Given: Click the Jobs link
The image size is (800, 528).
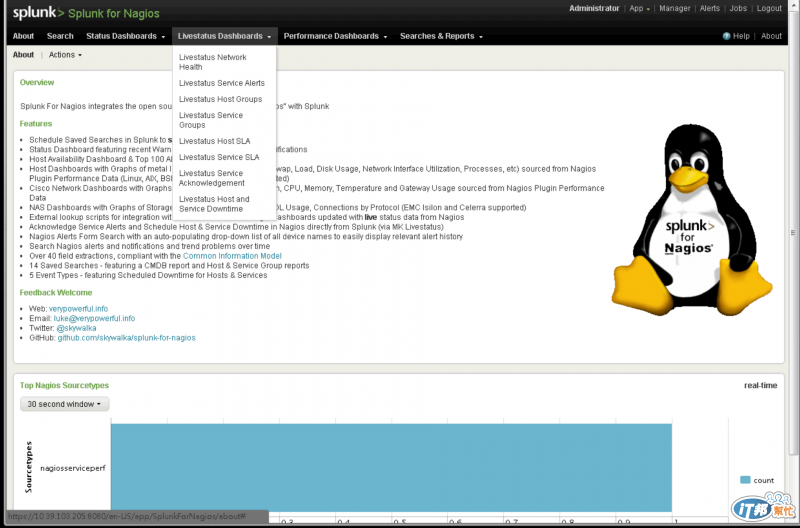Looking at the screenshot, I should (x=738, y=8).
